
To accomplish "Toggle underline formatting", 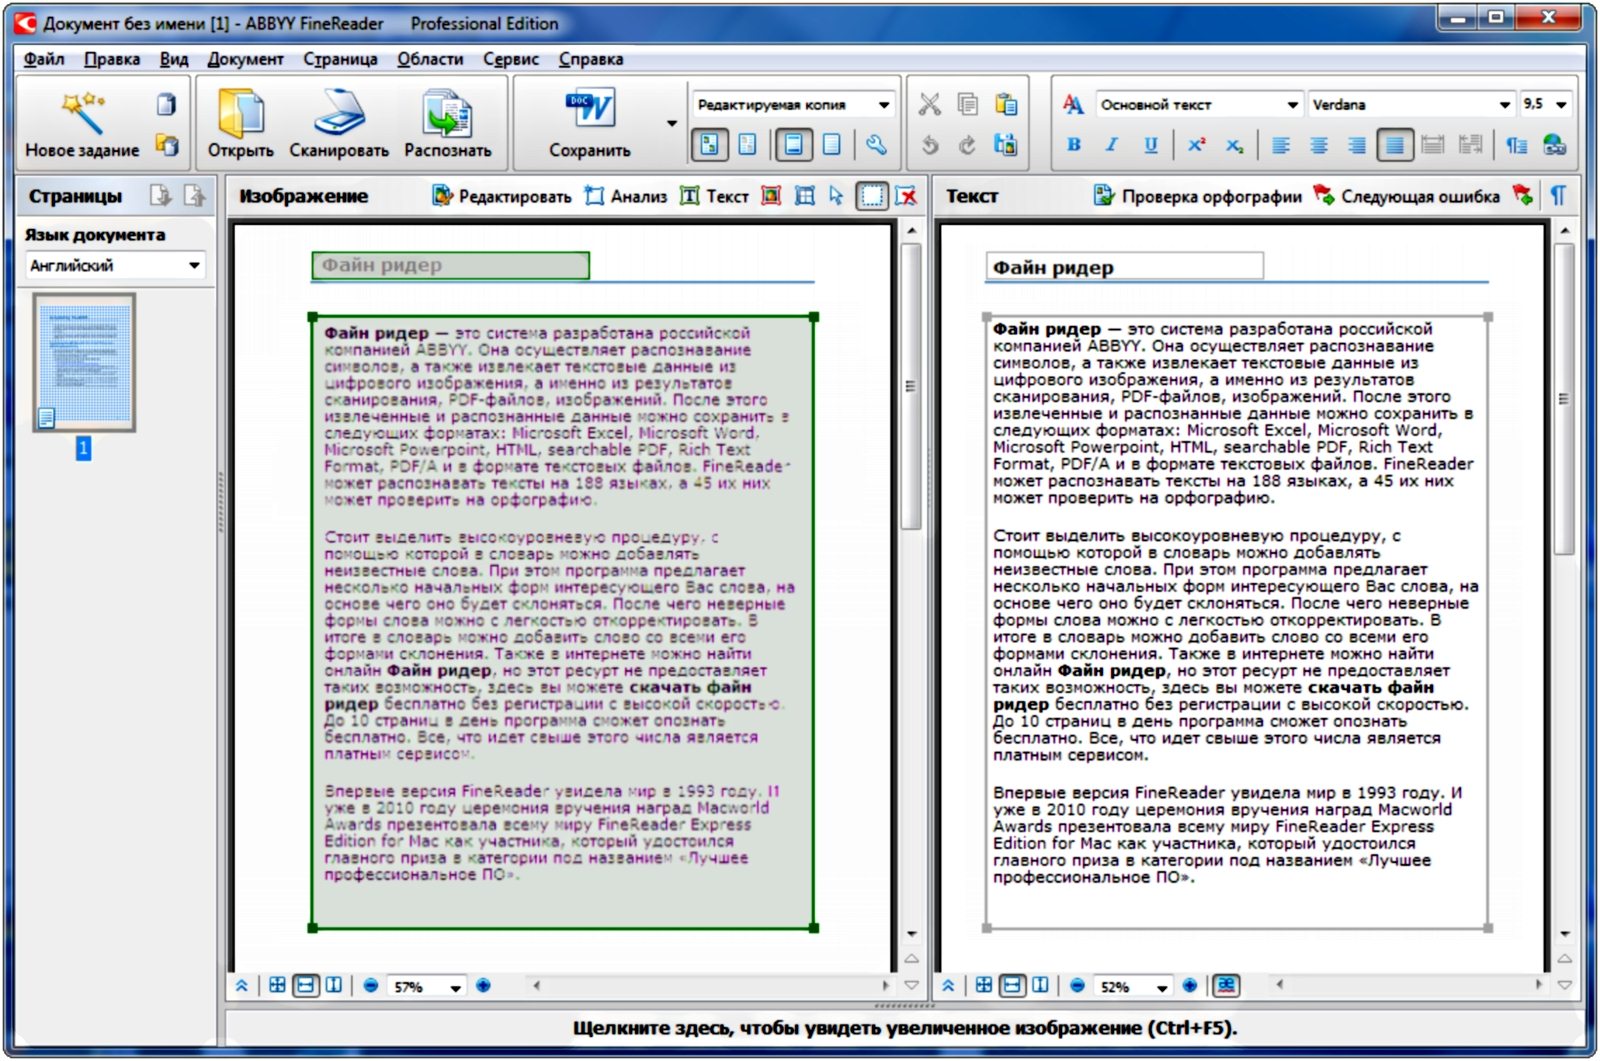I will coord(1151,145).
